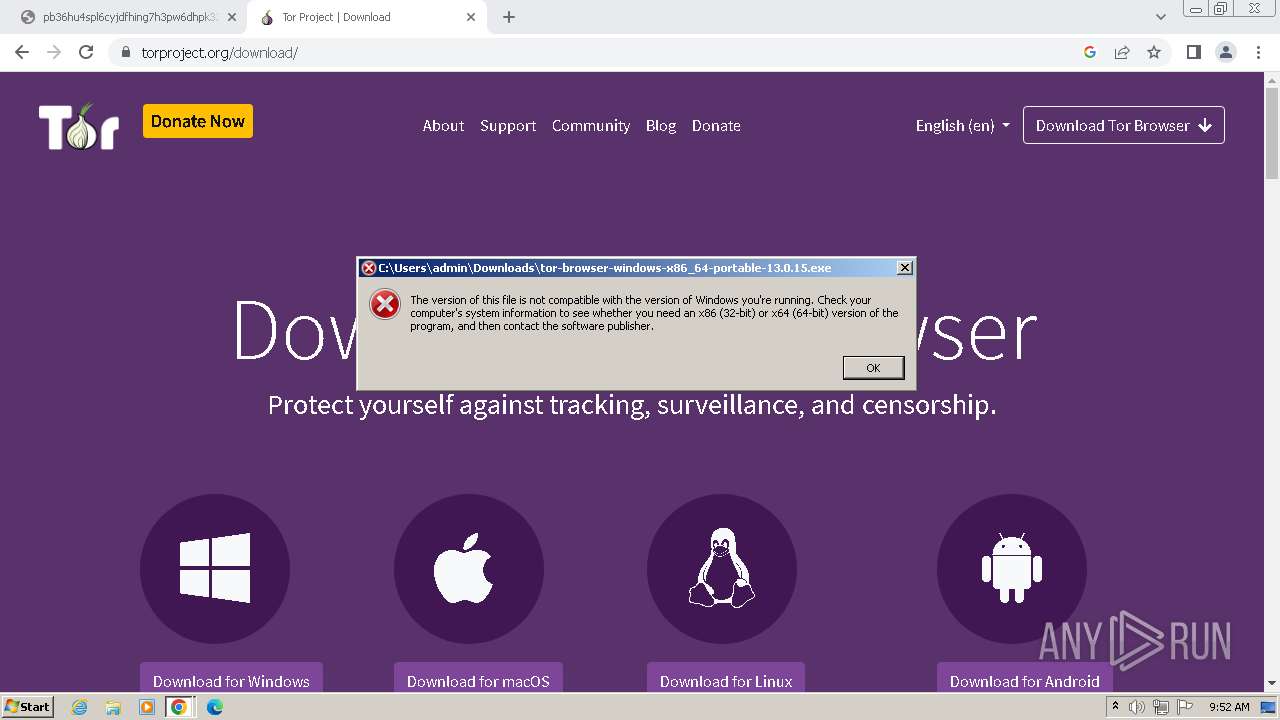Reload the page with refresh icon
This screenshot has height=720, width=1280.
(86, 52)
